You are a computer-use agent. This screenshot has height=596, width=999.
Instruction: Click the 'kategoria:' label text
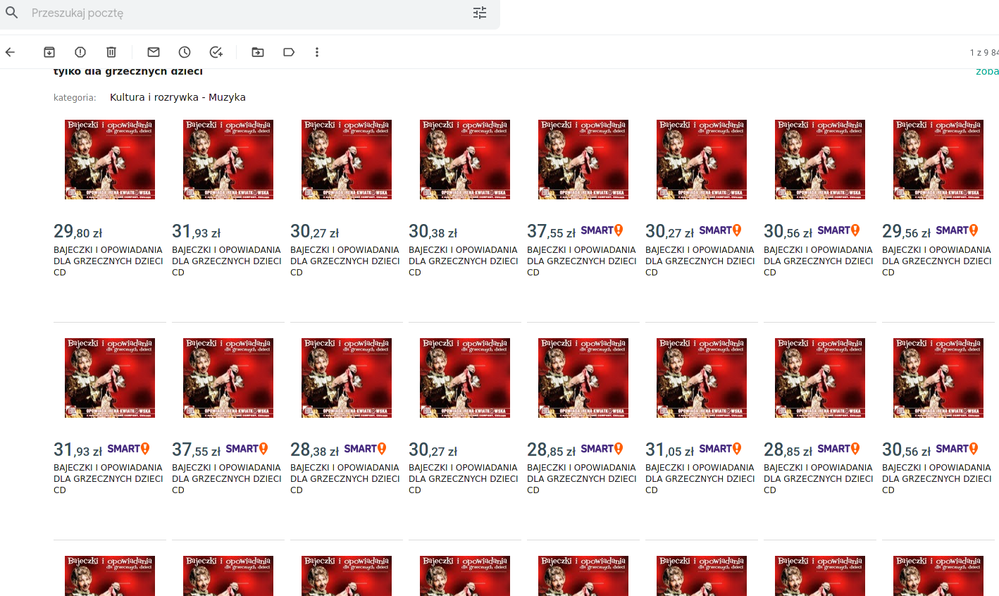click(x=75, y=98)
